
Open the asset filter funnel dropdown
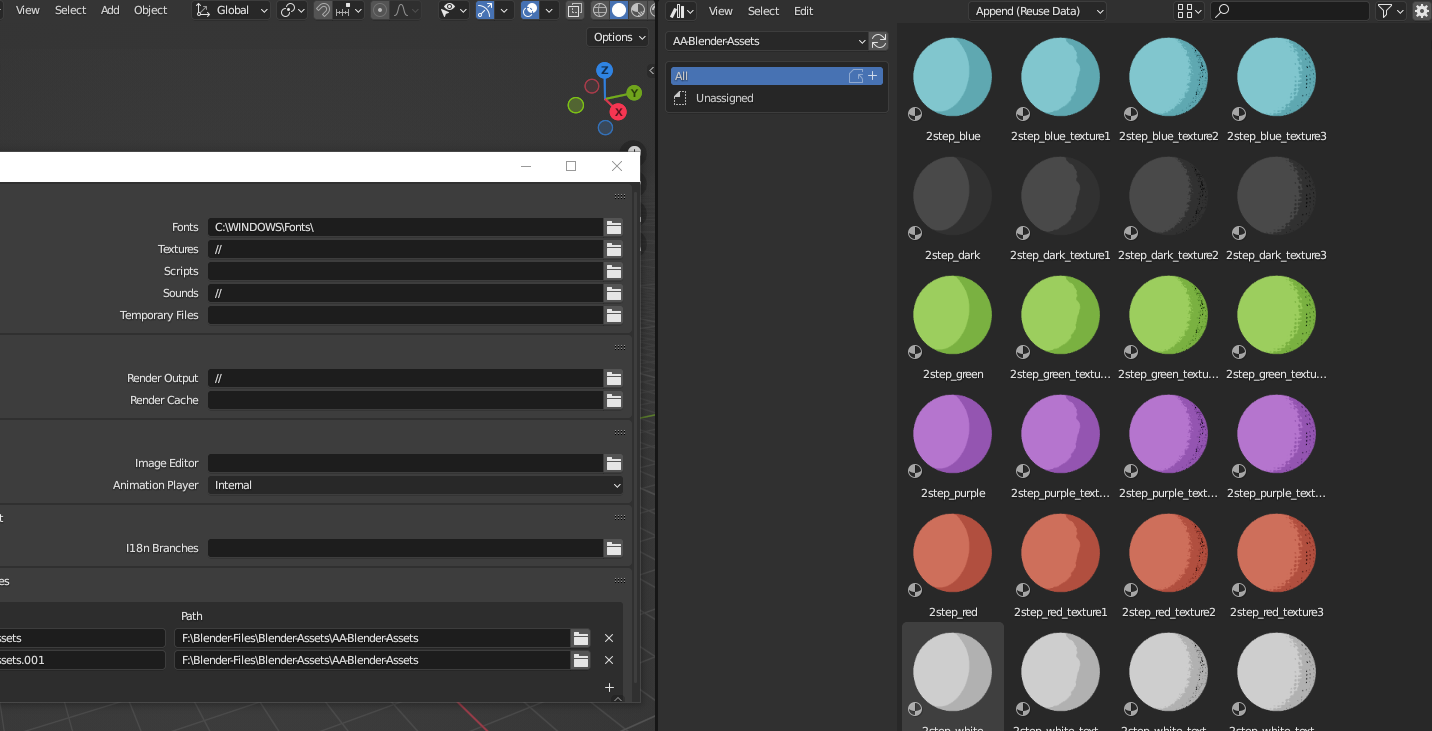point(1390,11)
